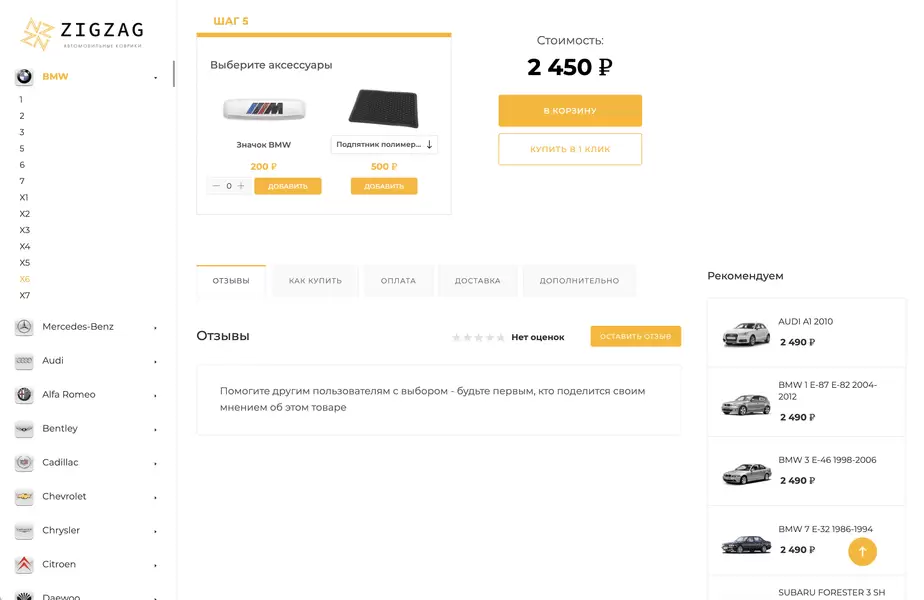Collapse the BMW model list

[155, 77]
